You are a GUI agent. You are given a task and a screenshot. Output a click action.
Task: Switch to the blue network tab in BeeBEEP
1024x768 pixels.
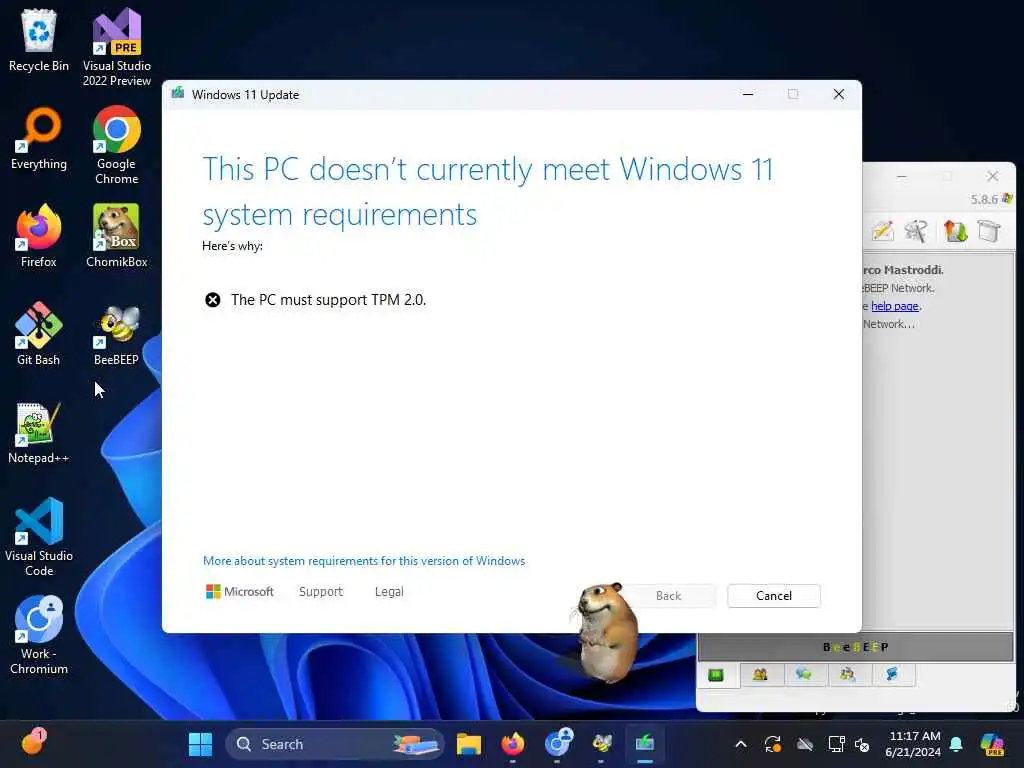click(891, 675)
